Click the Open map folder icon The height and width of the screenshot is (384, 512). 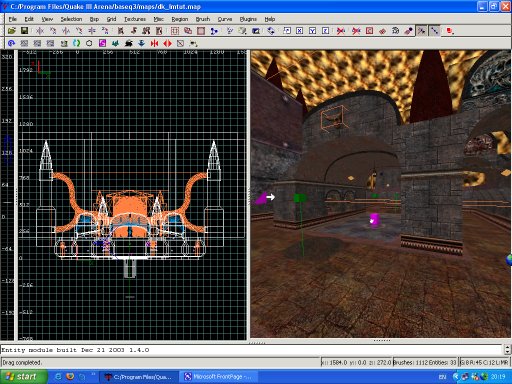[11, 31]
